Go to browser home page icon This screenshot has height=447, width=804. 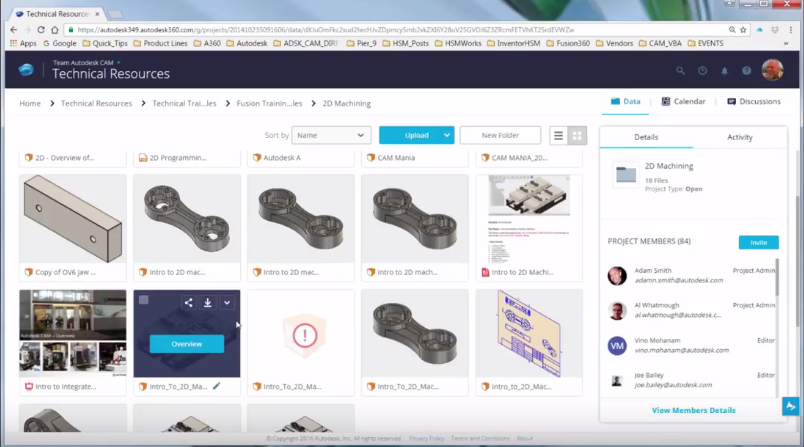[x=55, y=30]
